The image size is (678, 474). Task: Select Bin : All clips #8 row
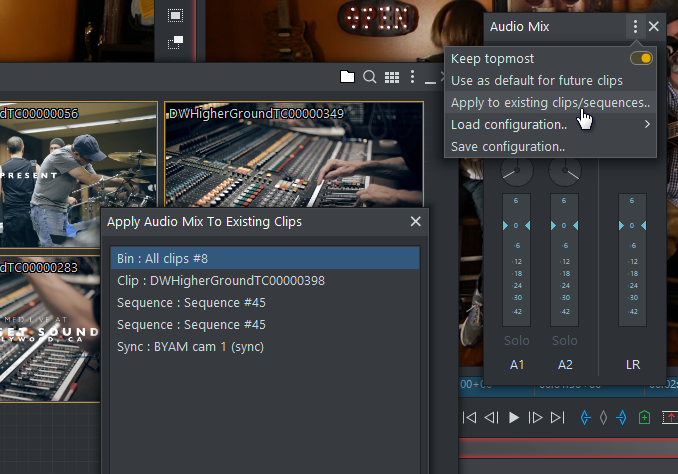tap(265, 259)
